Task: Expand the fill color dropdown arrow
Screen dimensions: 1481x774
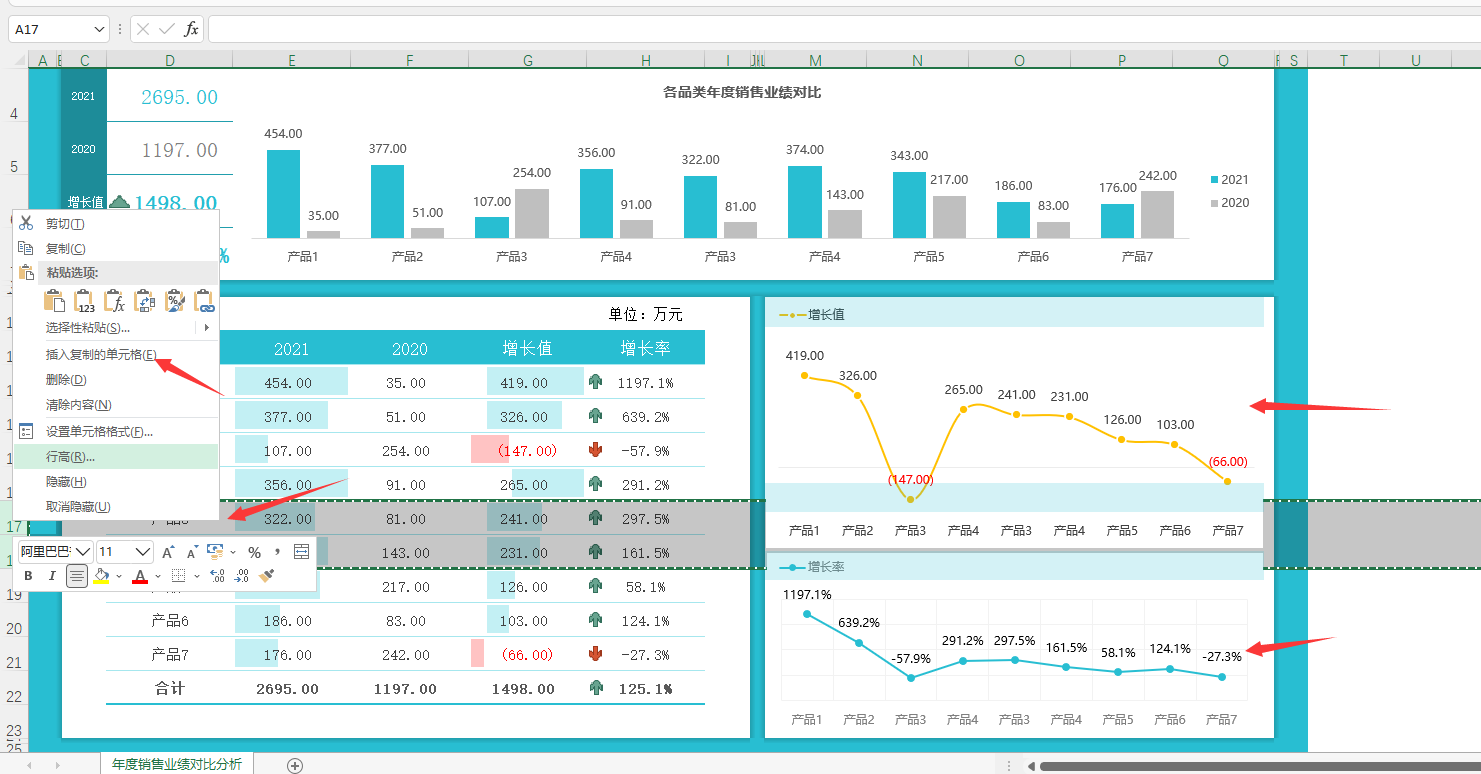Action: 119,576
